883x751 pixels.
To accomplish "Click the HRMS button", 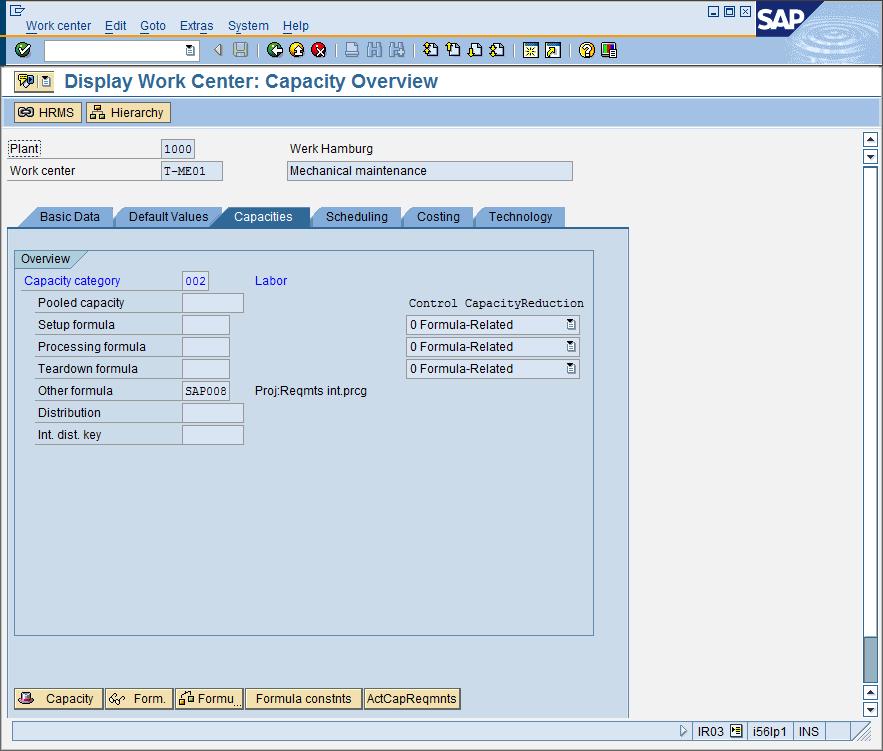I will click(48, 113).
